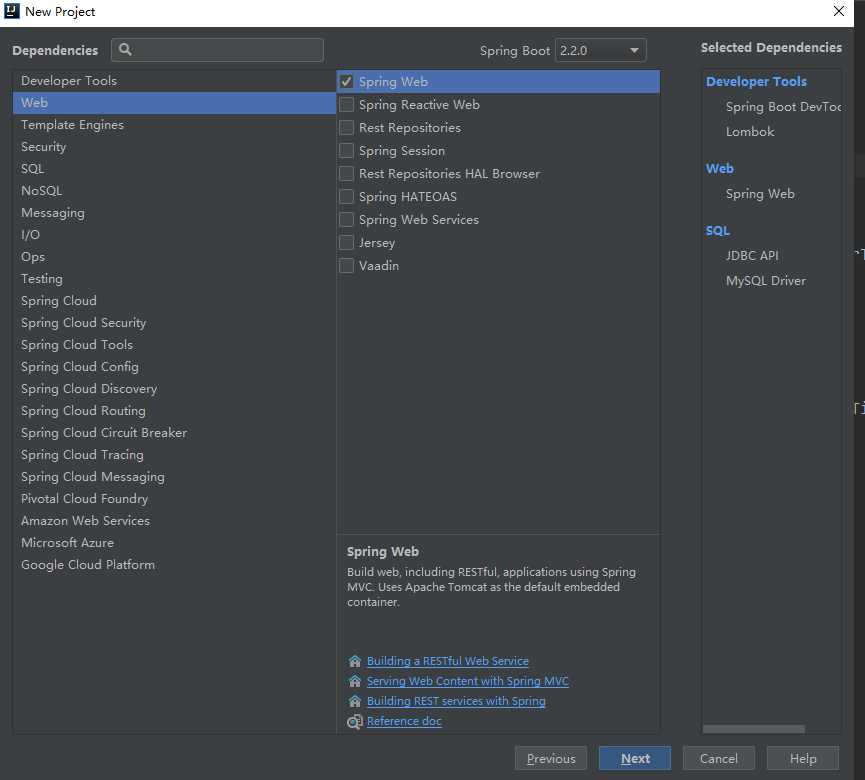This screenshot has height=780, width=865.
Task: Select MySQL Driver in Selected Dependencies
Action: (x=766, y=281)
